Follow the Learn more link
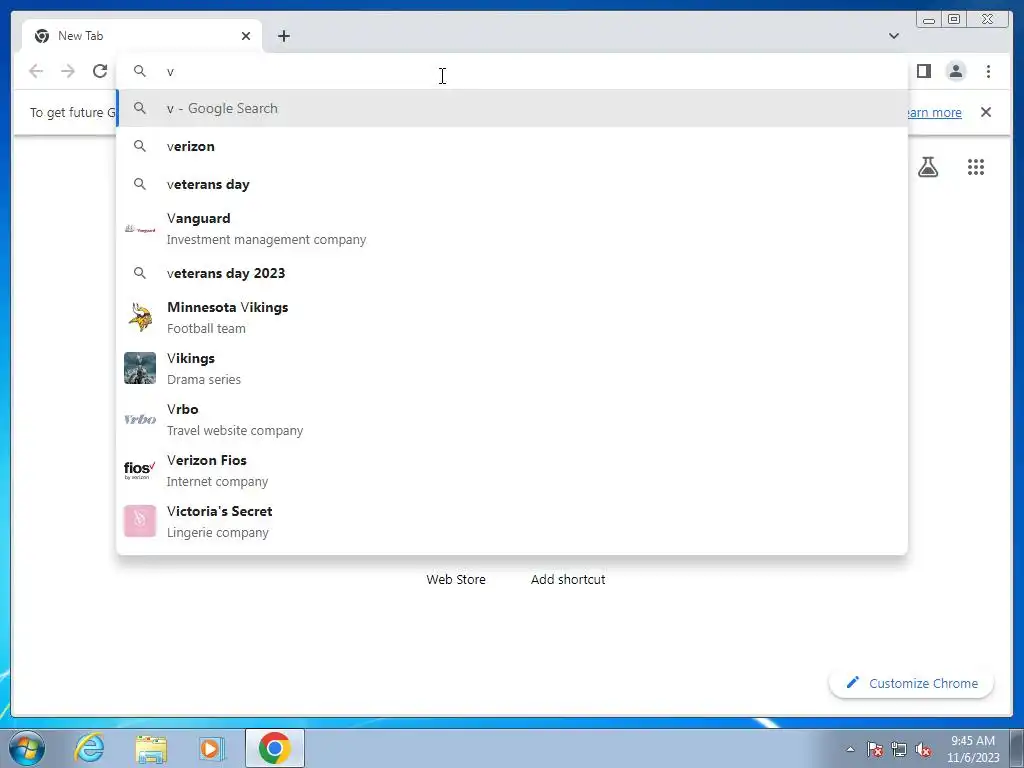Image resolution: width=1024 pixels, height=768 pixels. click(935, 112)
